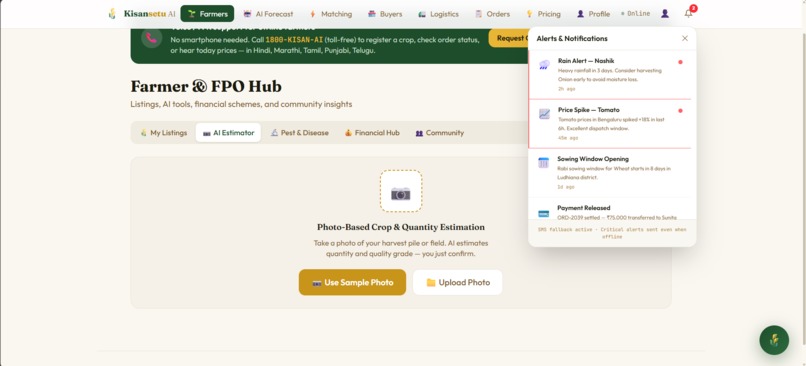Click the phone icon in green banner
The height and width of the screenshot is (366, 806).
pyautogui.click(x=152, y=38)
